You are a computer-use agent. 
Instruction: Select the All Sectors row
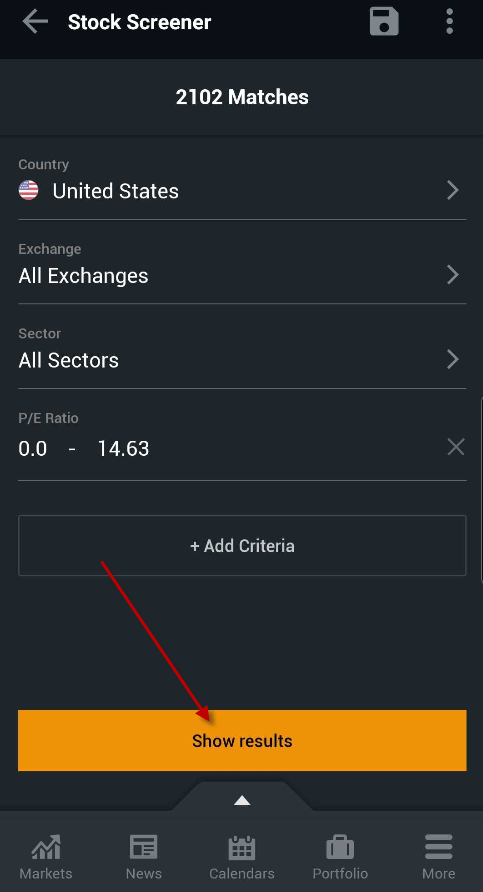tap(242, 352)
